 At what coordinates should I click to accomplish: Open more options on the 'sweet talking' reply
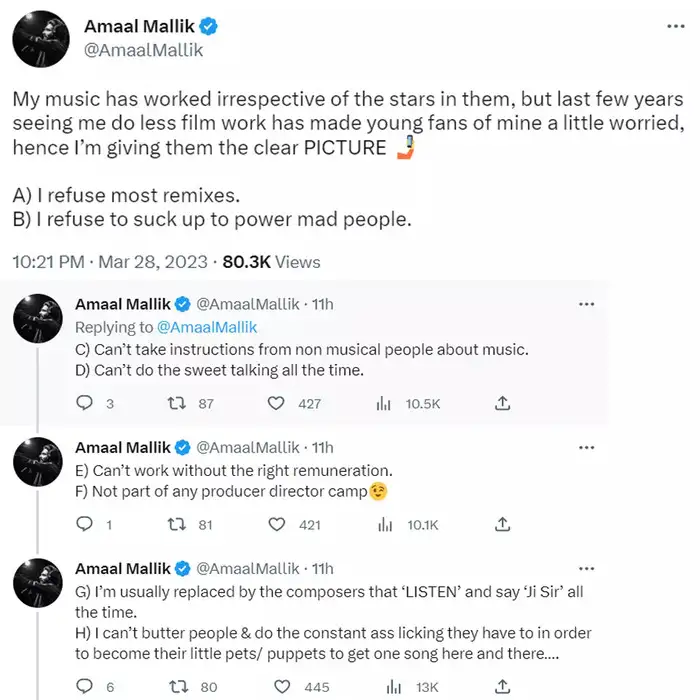click(x=587, y=304)
